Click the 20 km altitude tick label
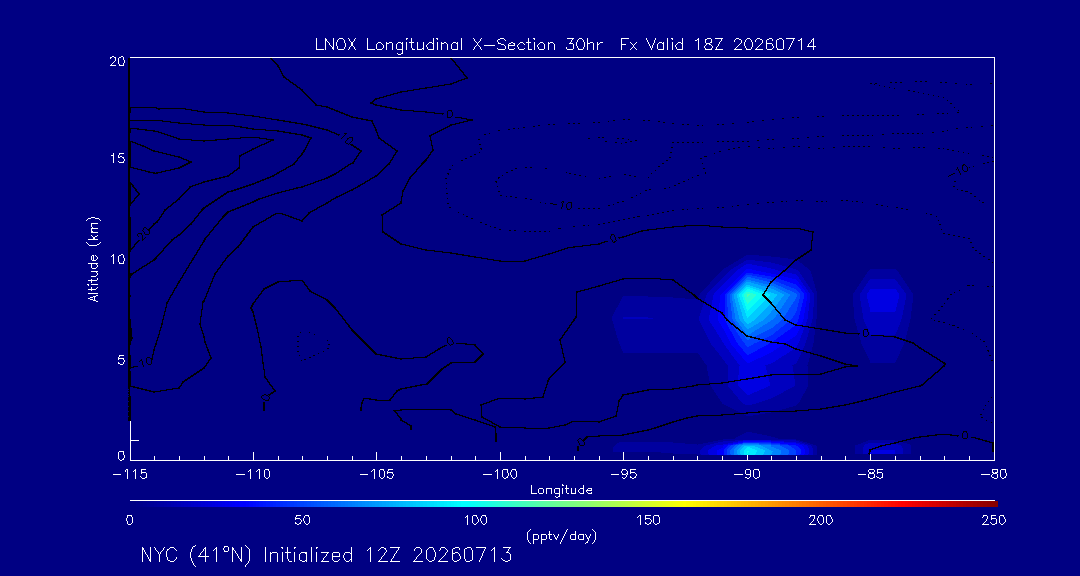1080x576 pixels. [x=116, y=60]
